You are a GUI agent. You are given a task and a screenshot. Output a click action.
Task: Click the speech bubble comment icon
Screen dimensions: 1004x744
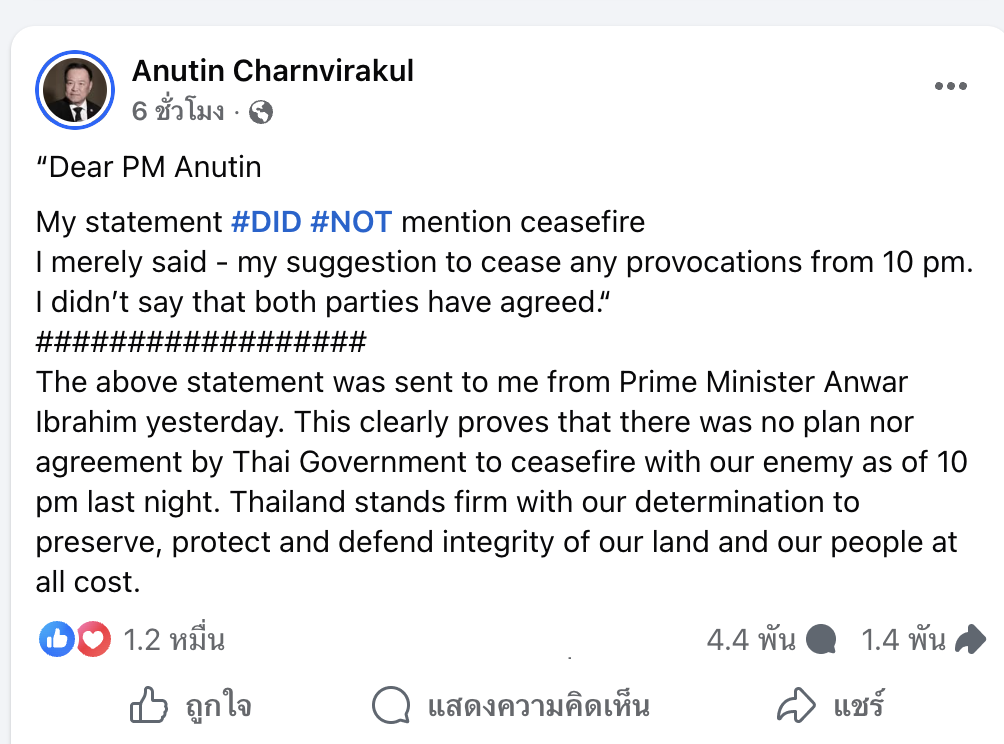click(x=391, y=706)
